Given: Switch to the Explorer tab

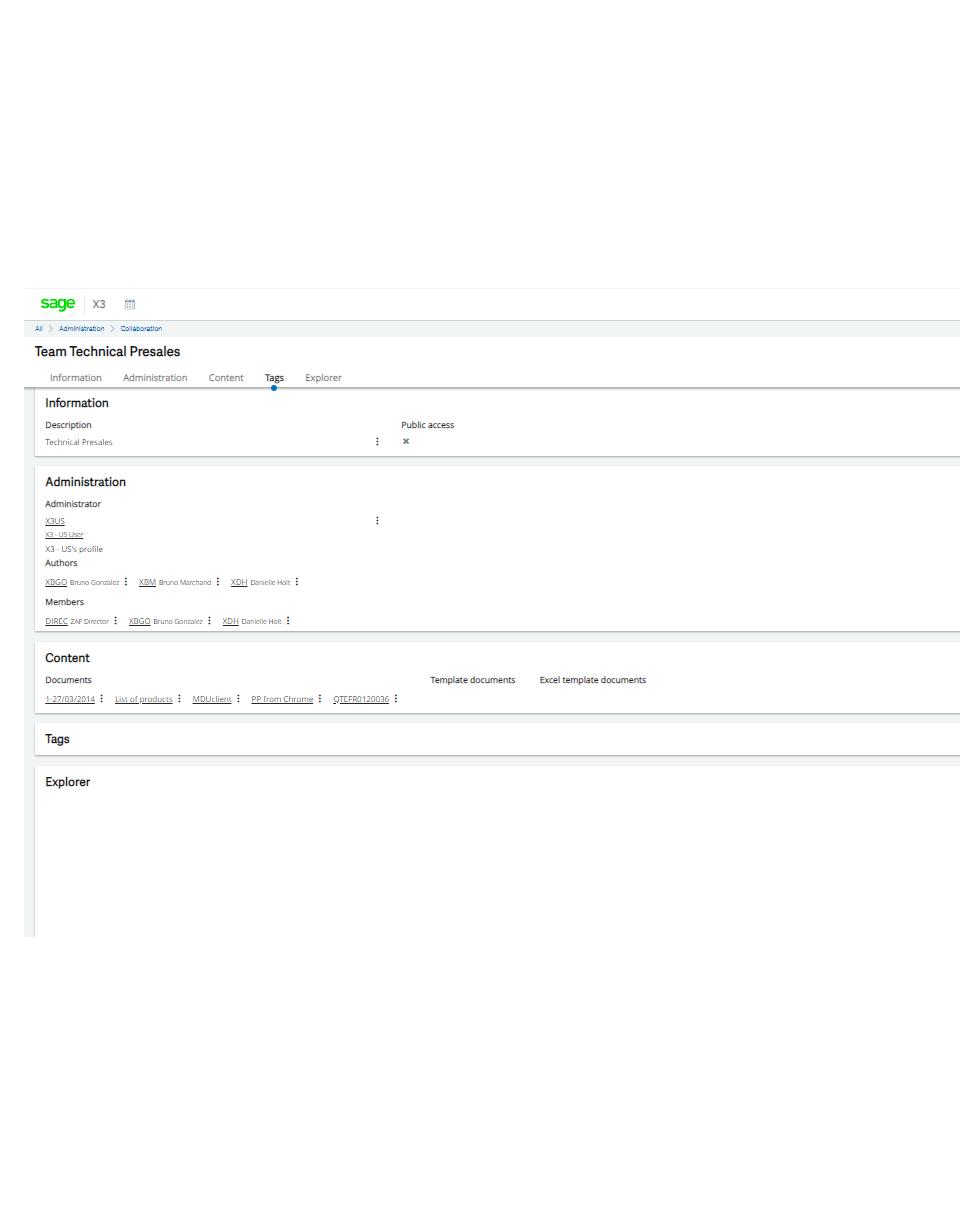Looking at the screenshot, I should (x=323, y=377).
